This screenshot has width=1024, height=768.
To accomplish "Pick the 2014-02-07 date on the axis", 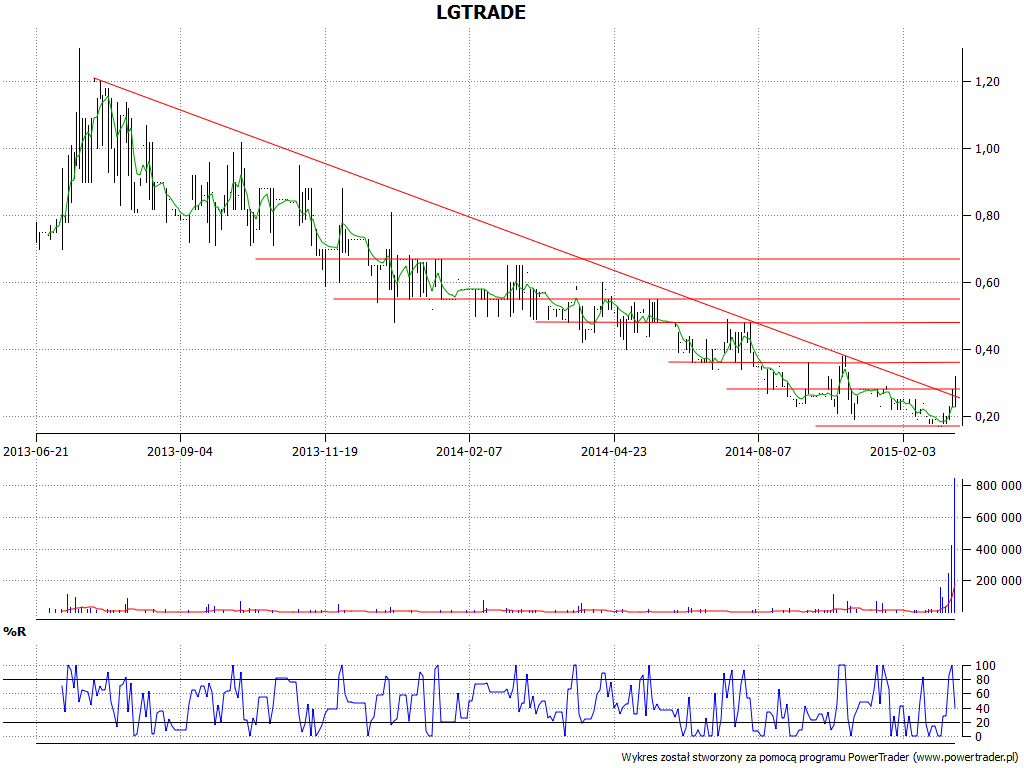I will [x=469, y=451].
